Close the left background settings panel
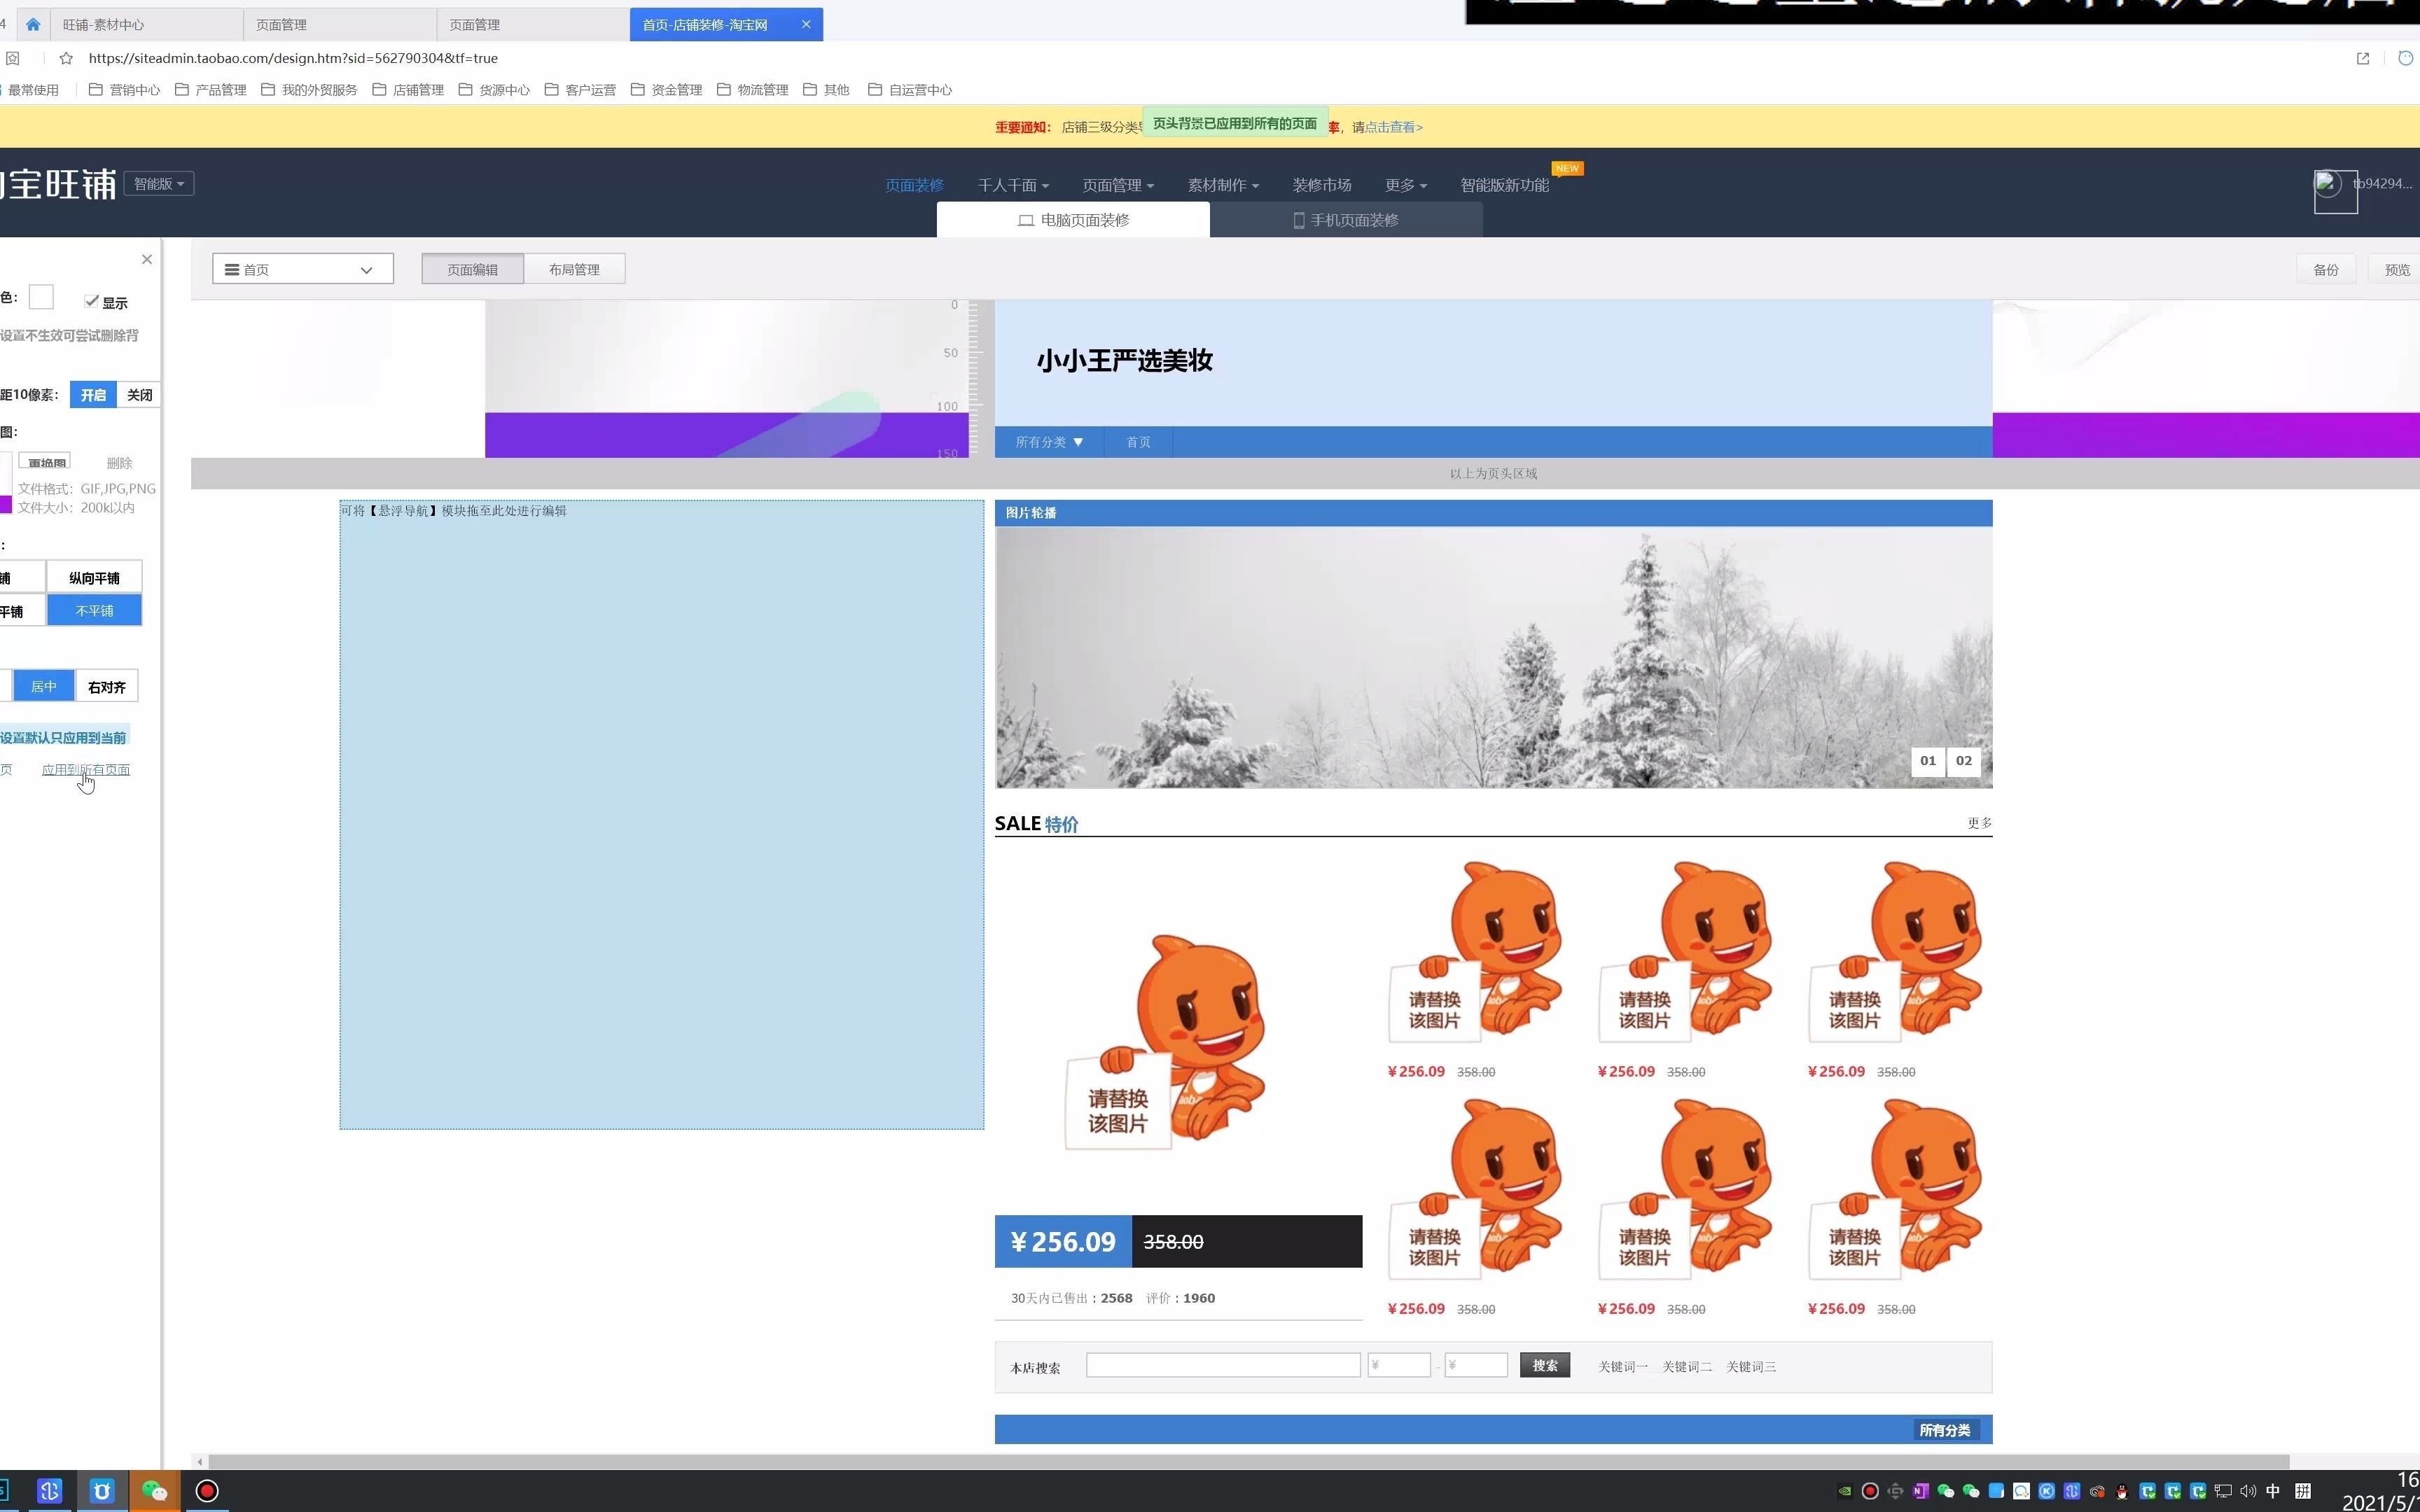 pos(147,259)
